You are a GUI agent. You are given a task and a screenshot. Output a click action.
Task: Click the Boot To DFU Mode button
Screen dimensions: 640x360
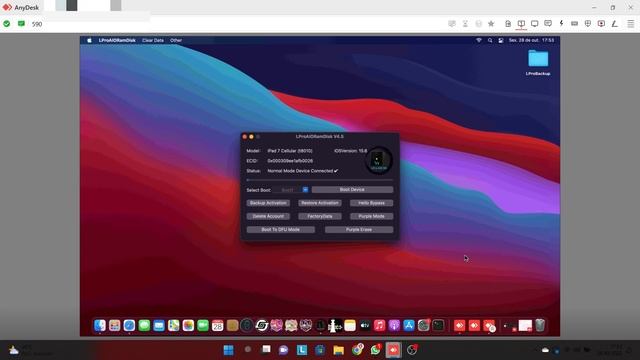tap(281, 230)
